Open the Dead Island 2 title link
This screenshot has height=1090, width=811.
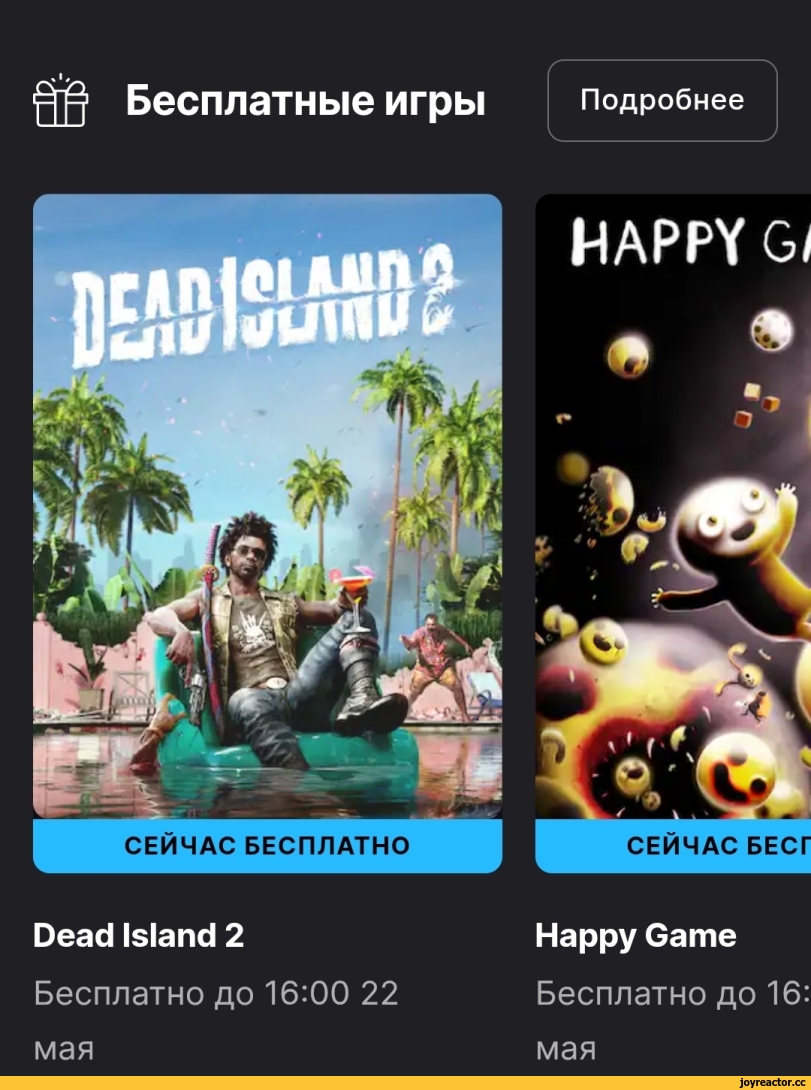click(x=138, y=935)
